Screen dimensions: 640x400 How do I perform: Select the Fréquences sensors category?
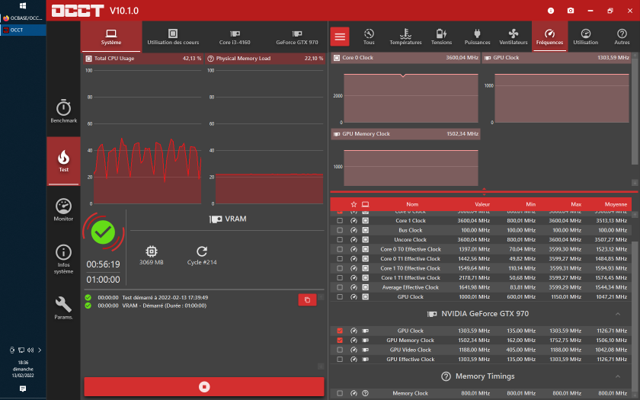coord(549,37)
